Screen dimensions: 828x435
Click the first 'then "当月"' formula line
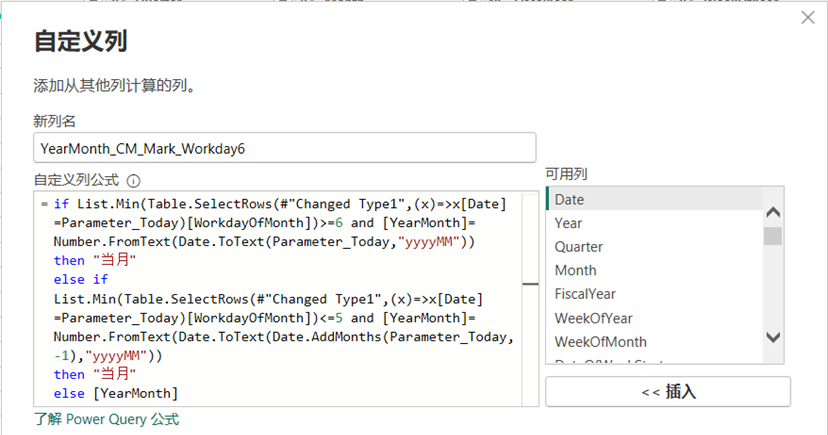tap(95, 260)
